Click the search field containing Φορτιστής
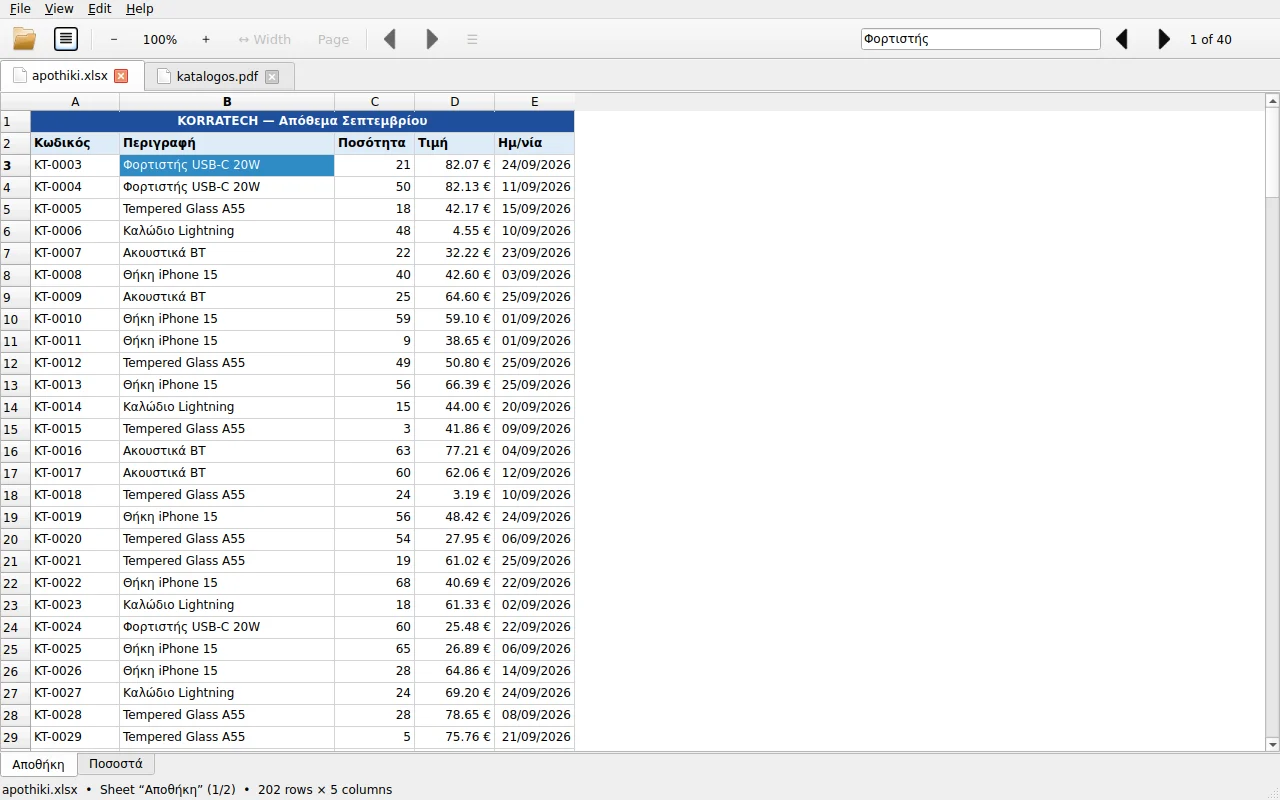The height and width of the screenshot is (800, 1280). pos(980,39)
